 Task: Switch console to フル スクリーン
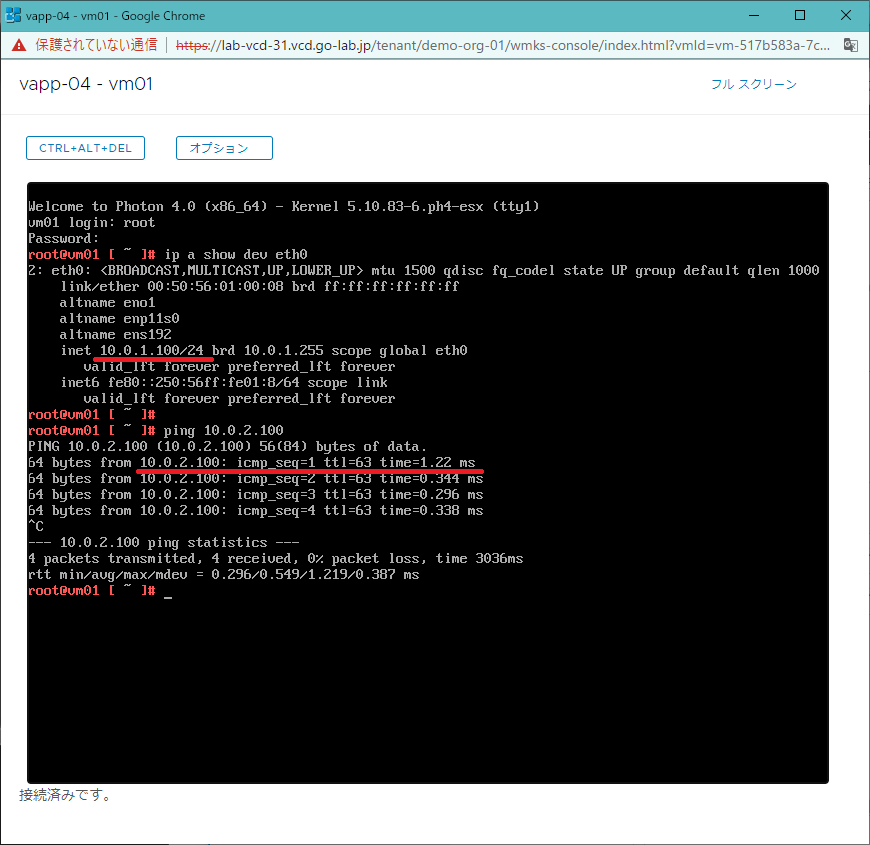click(x=753, y=84)
